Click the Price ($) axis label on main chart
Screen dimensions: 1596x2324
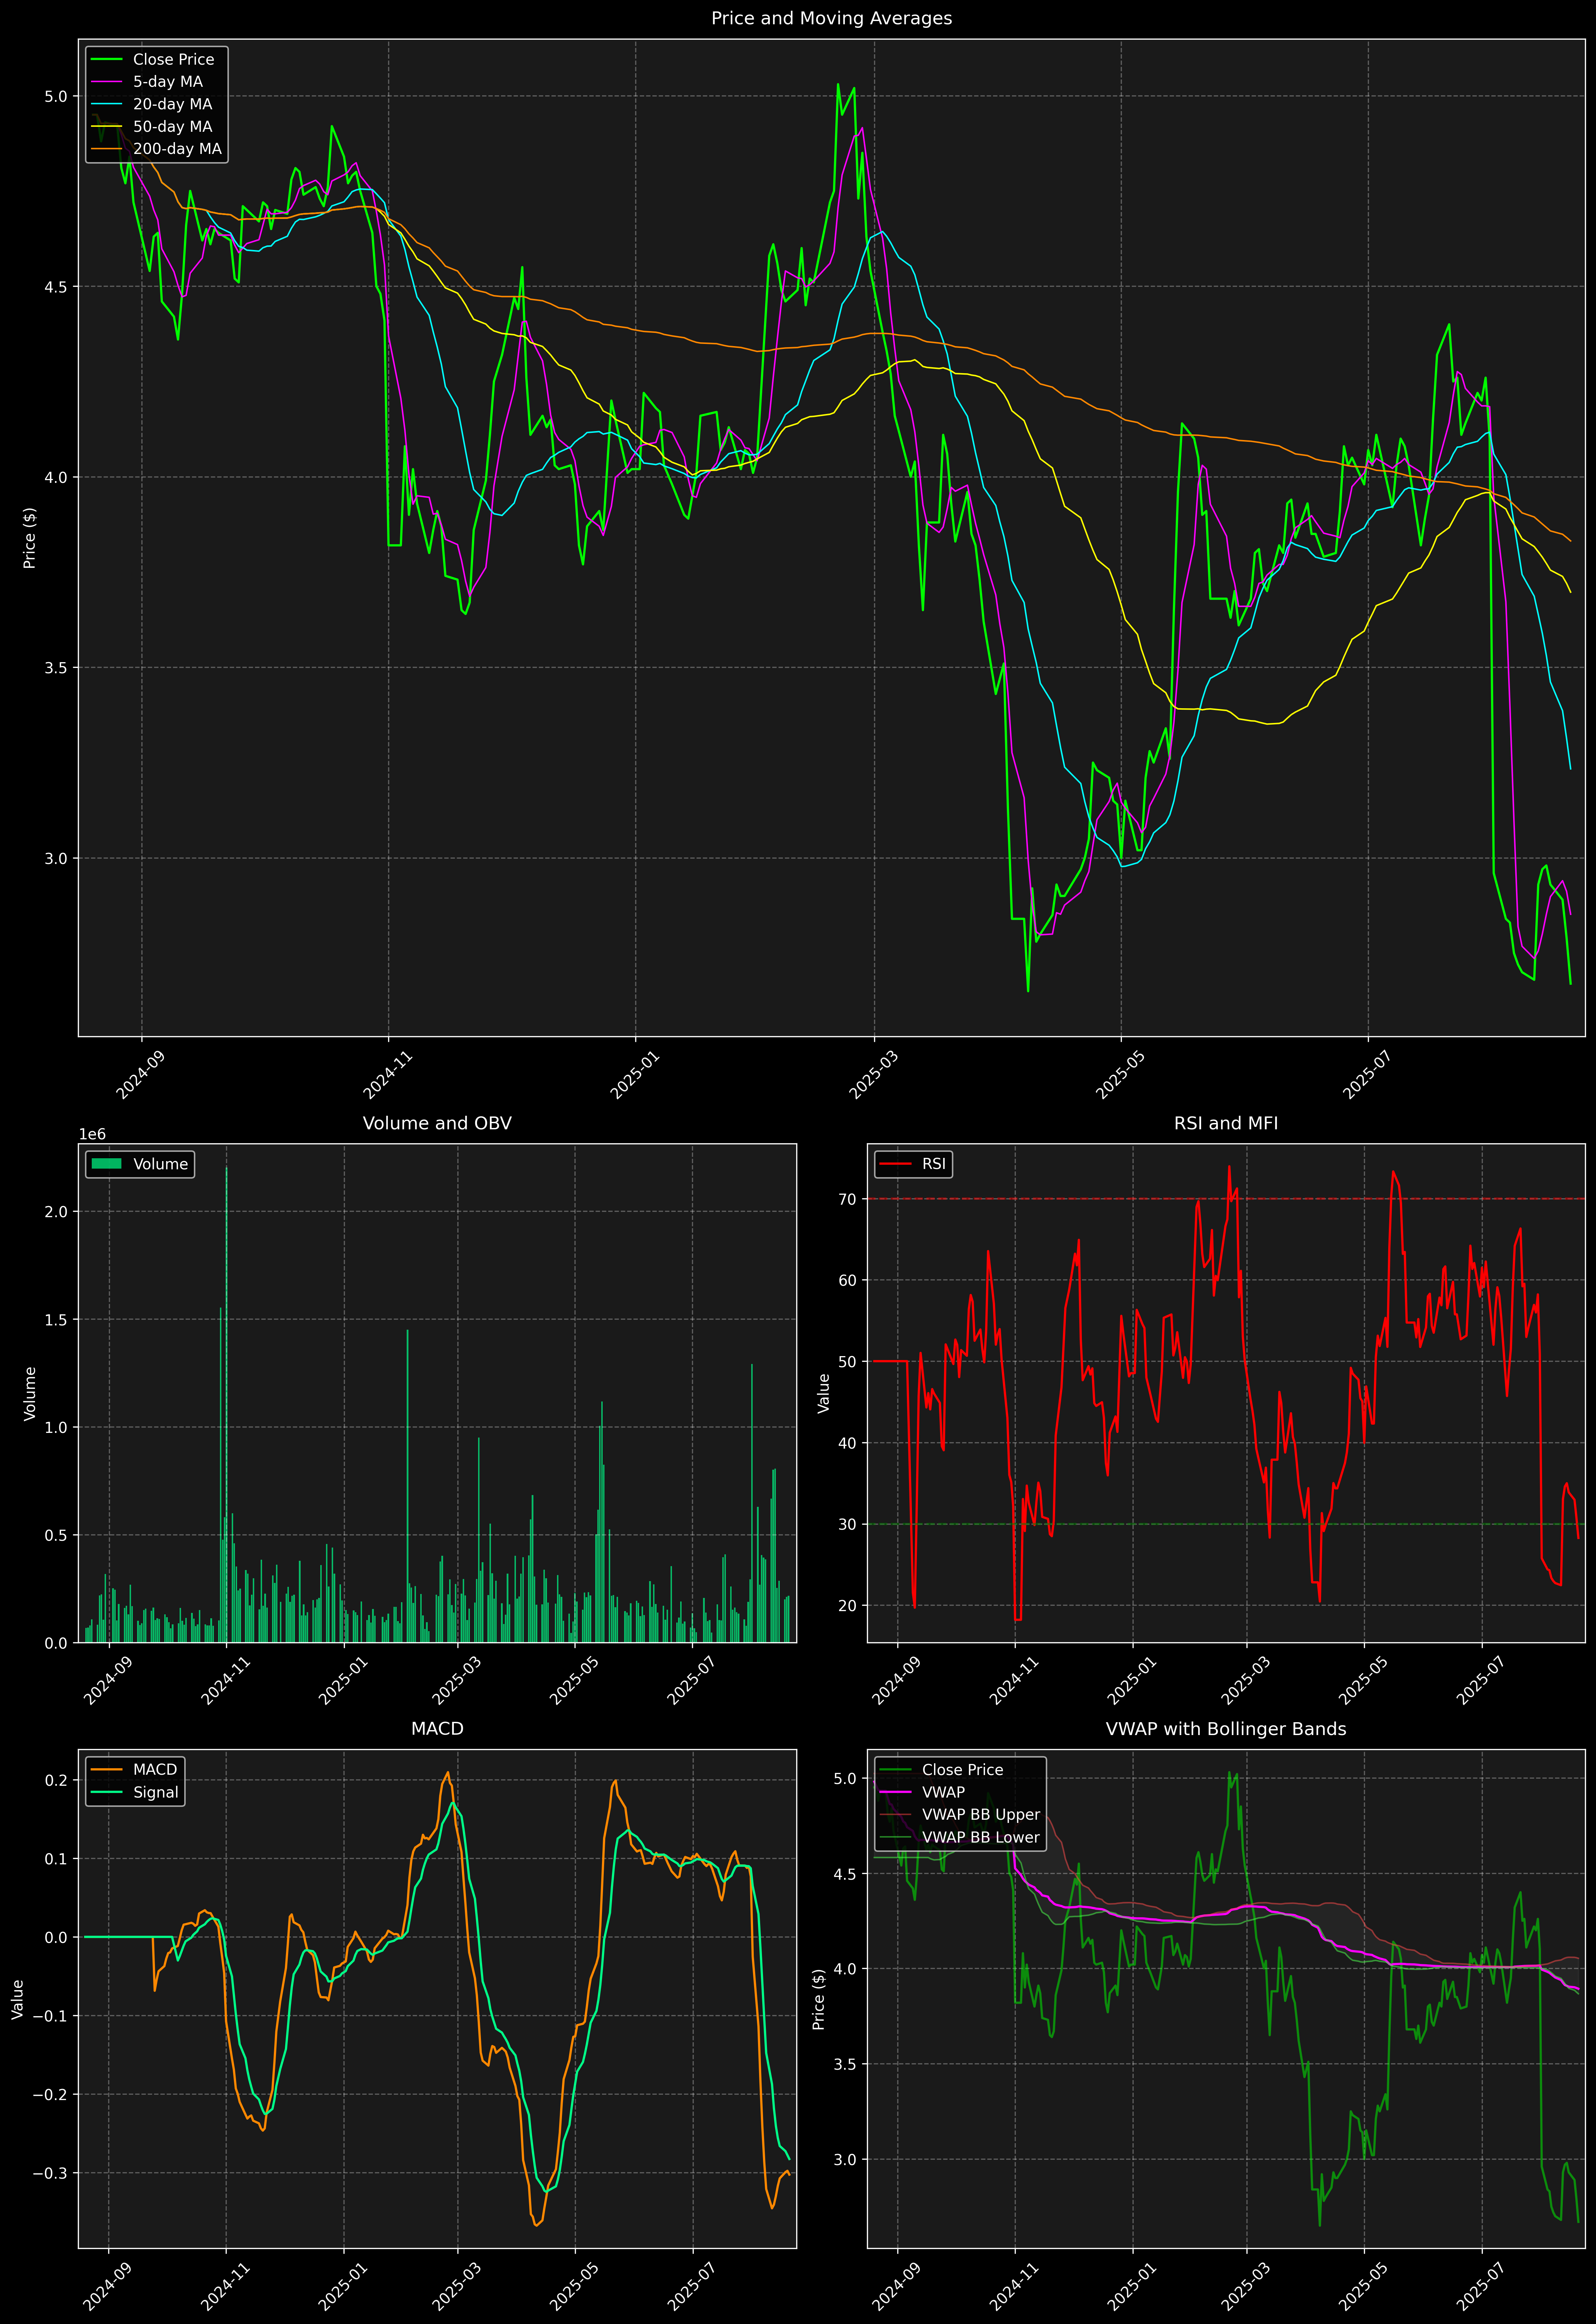click(30, 538)
